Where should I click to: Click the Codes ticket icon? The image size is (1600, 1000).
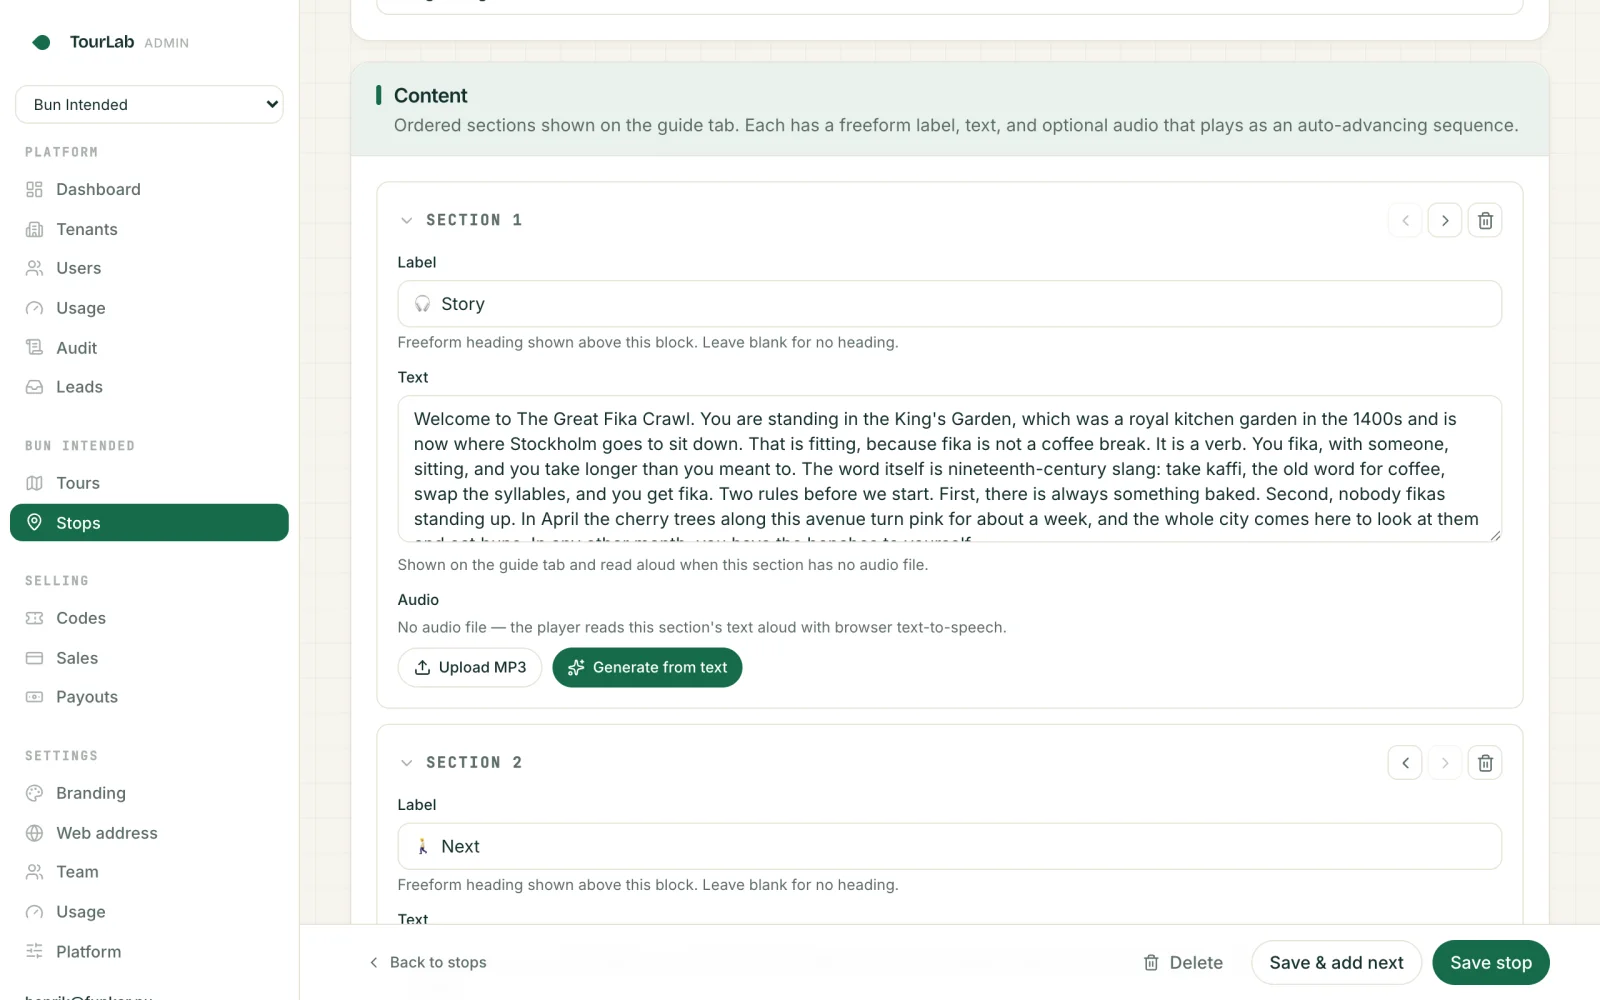(34, 618)
